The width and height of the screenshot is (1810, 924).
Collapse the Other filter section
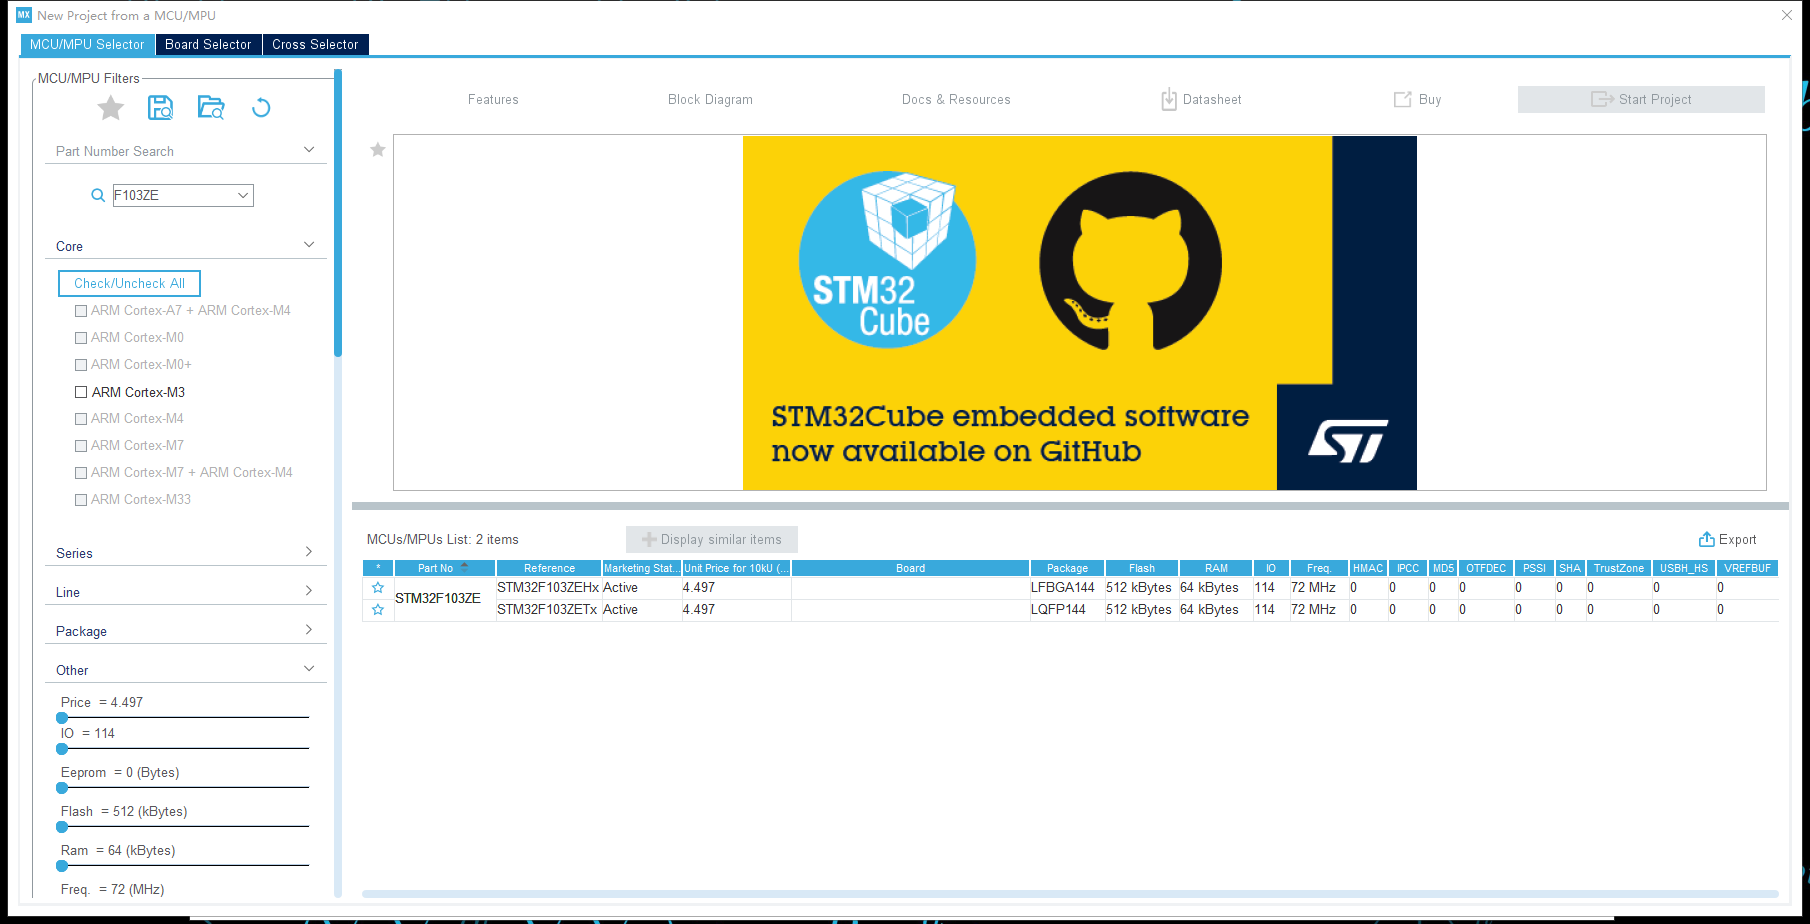tap(309, 669)
